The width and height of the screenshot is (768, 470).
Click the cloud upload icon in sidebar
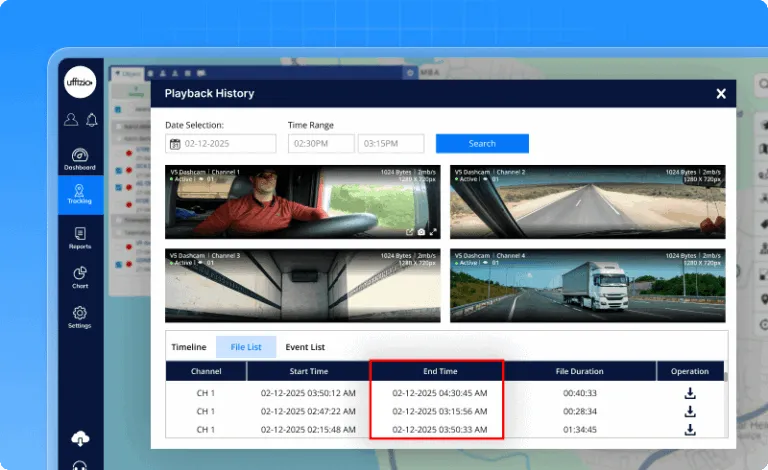pos(80,439)
